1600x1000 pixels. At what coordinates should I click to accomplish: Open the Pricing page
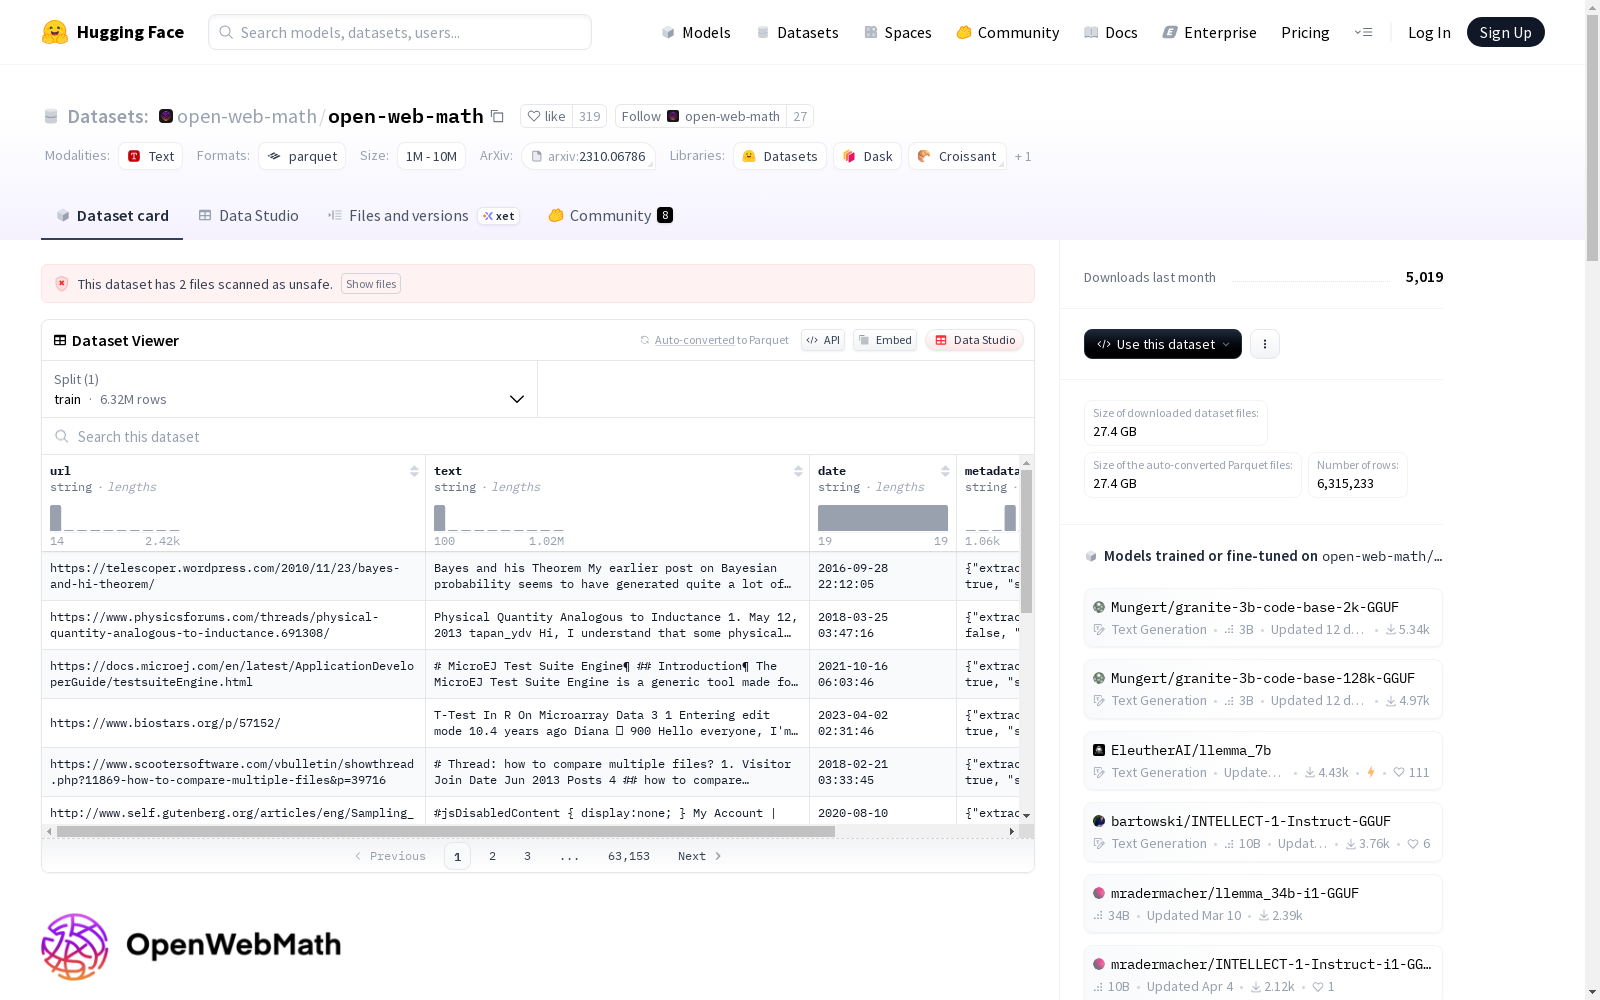(1305, 32)
